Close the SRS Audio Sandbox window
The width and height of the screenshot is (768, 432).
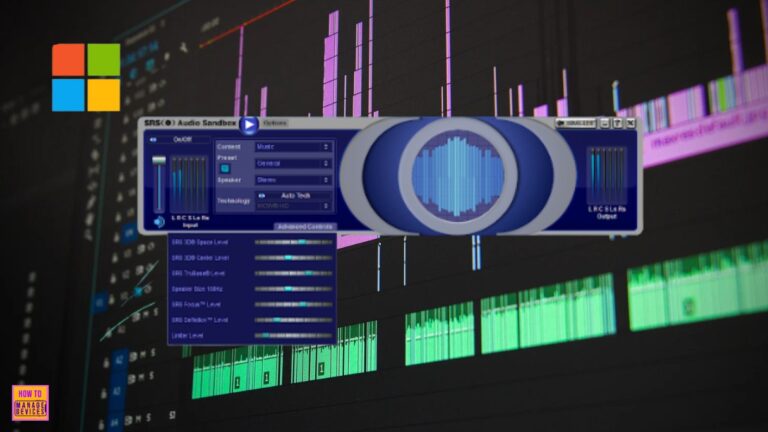[x=630, y=123]
